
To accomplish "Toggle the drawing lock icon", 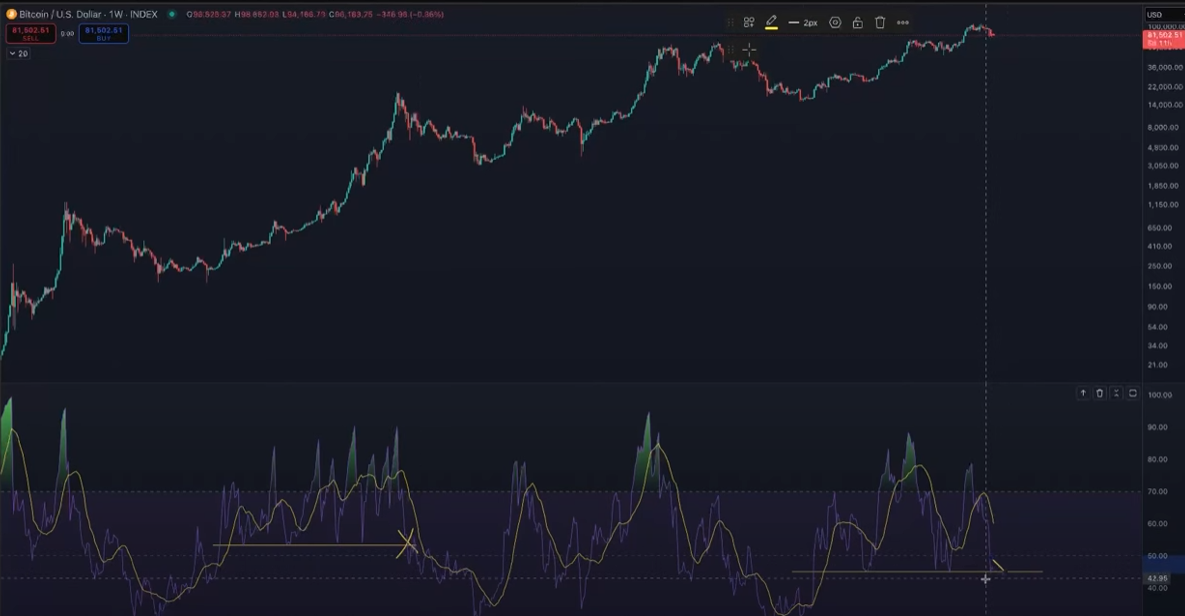I will (x=858, y=23).
